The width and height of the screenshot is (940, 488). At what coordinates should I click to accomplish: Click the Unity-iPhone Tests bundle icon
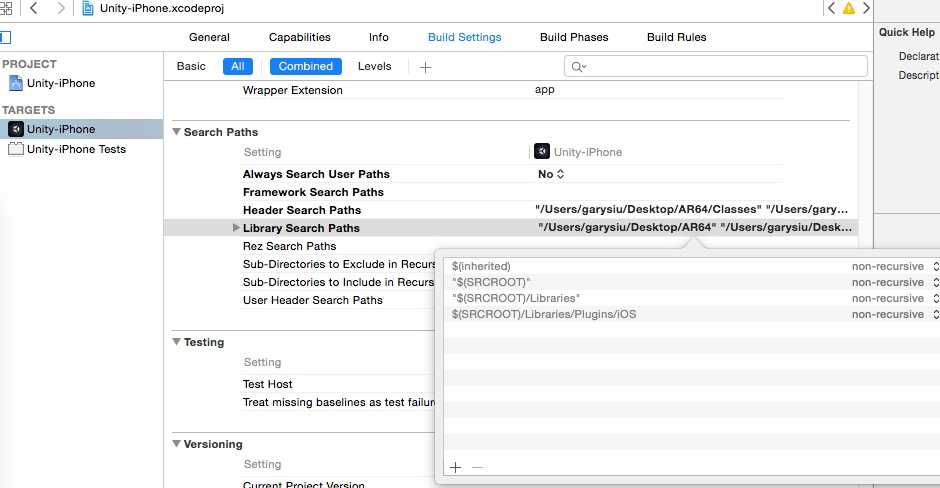[16, 149]
